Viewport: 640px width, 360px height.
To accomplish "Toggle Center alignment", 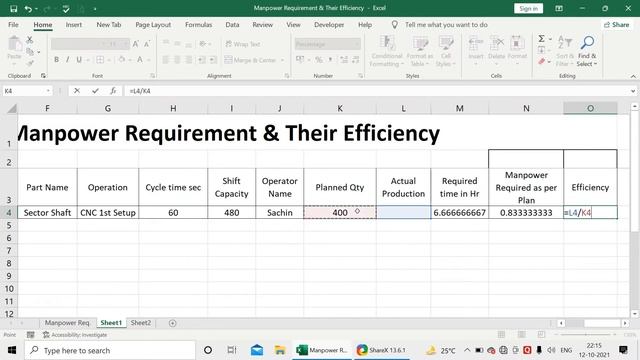I will (177, 60).
